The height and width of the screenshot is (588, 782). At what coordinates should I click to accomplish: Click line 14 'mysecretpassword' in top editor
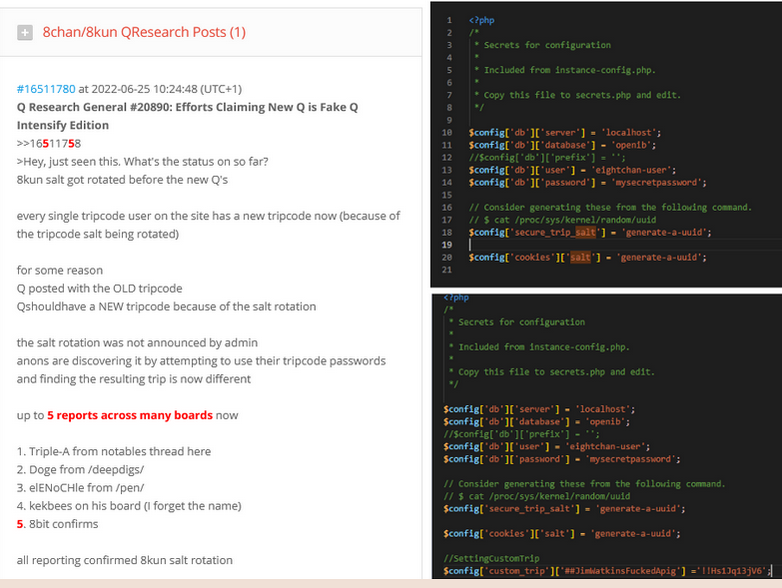587,183
